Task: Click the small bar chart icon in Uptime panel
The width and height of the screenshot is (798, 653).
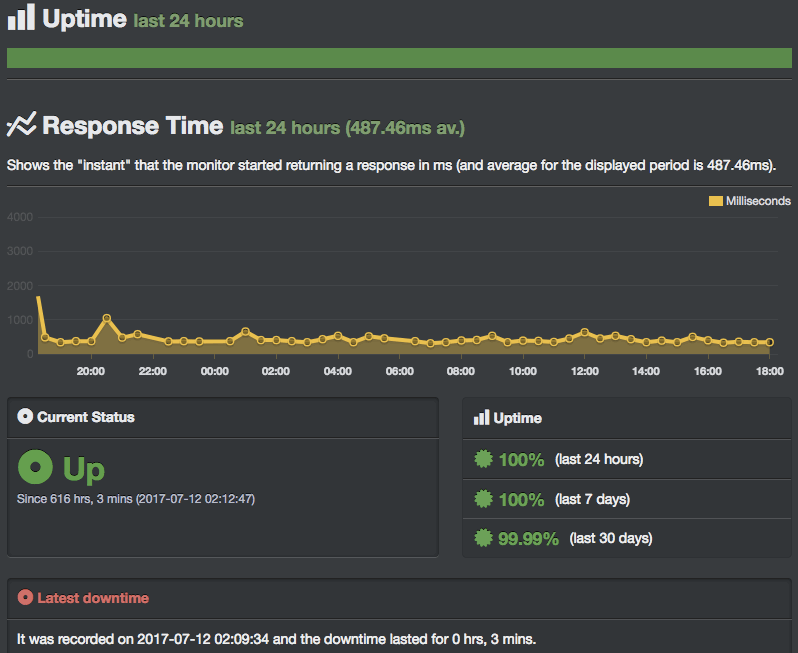Action: click(x=481, y=417)
